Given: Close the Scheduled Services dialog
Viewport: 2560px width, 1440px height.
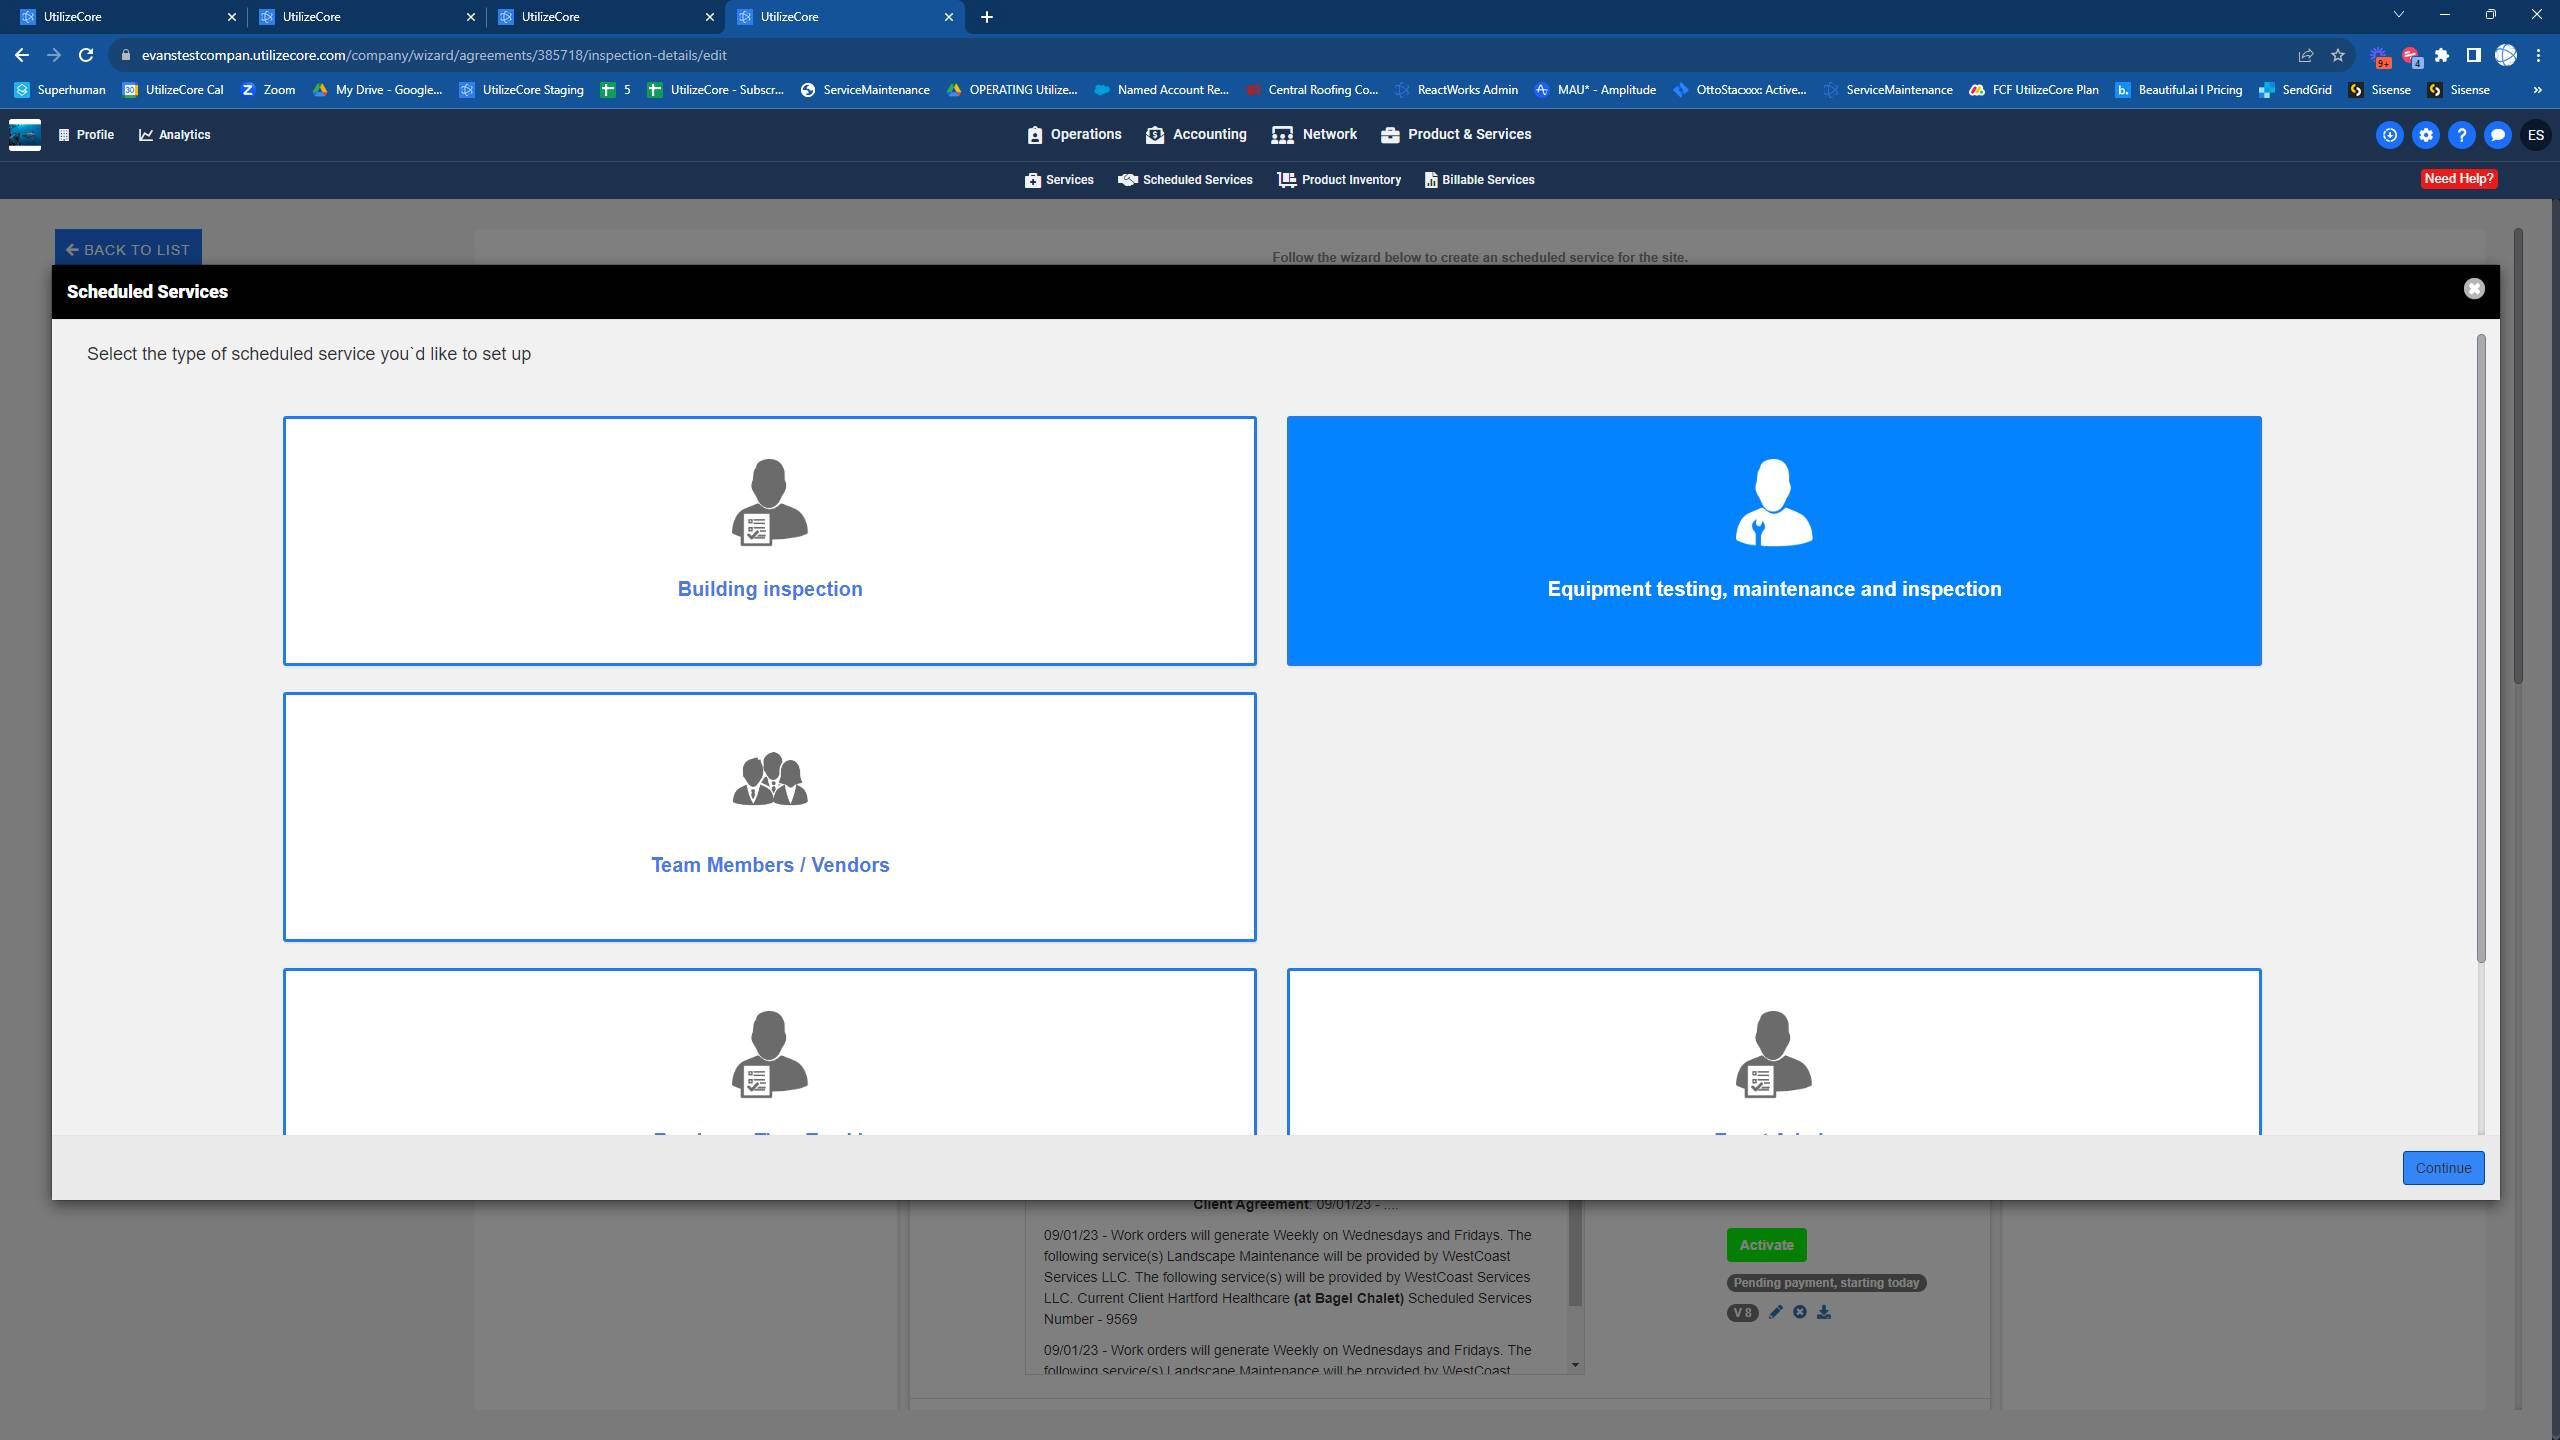Looking at the screenshot, I should pyautogui.click(x=2473, y=289).
